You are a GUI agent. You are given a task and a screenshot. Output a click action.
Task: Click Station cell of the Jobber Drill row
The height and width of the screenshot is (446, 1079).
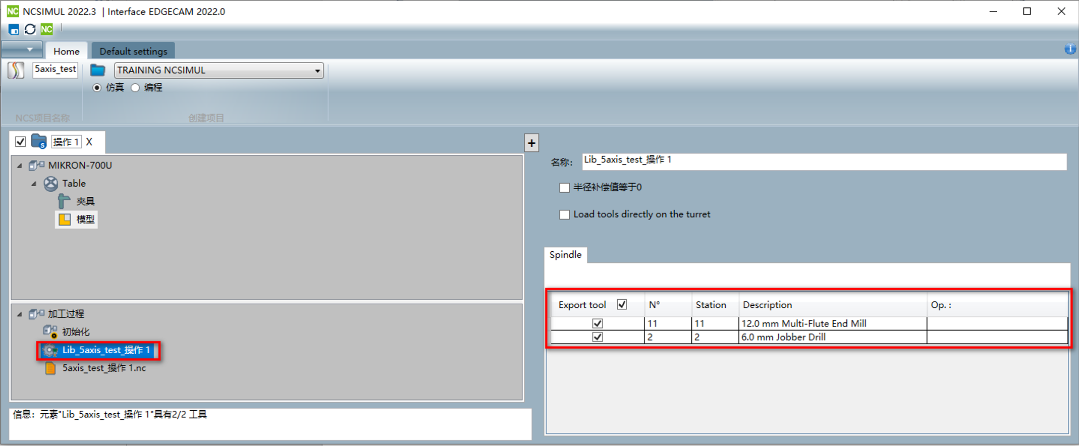(715, 337)
